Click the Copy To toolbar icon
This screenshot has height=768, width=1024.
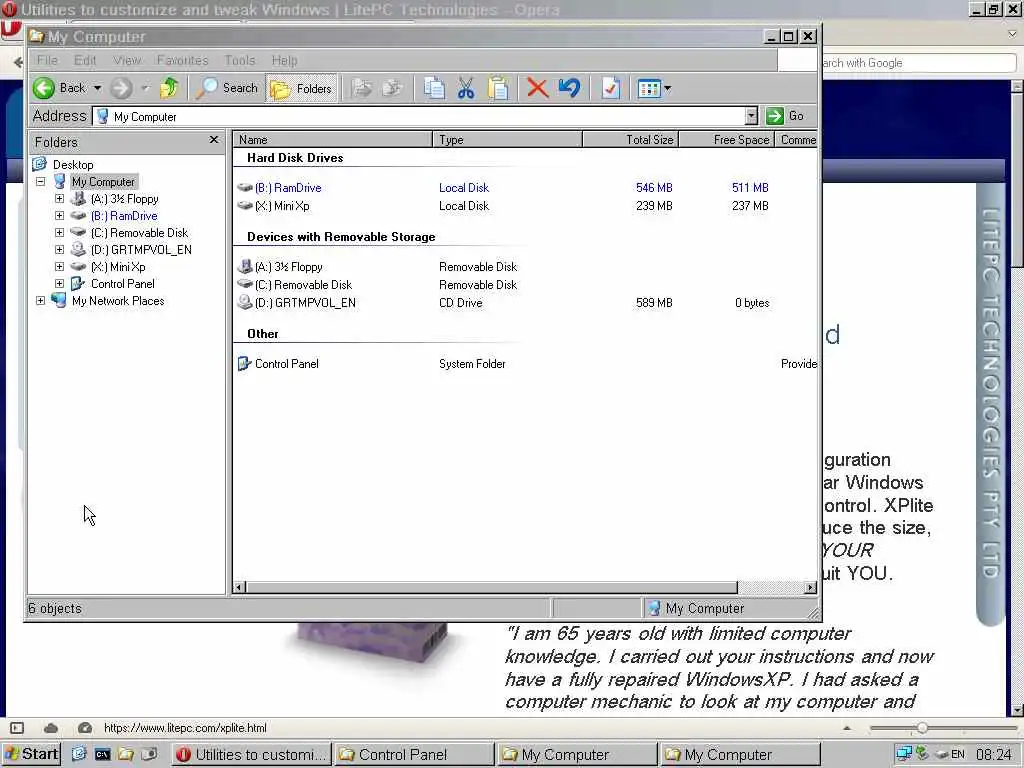tap(392, 88)
